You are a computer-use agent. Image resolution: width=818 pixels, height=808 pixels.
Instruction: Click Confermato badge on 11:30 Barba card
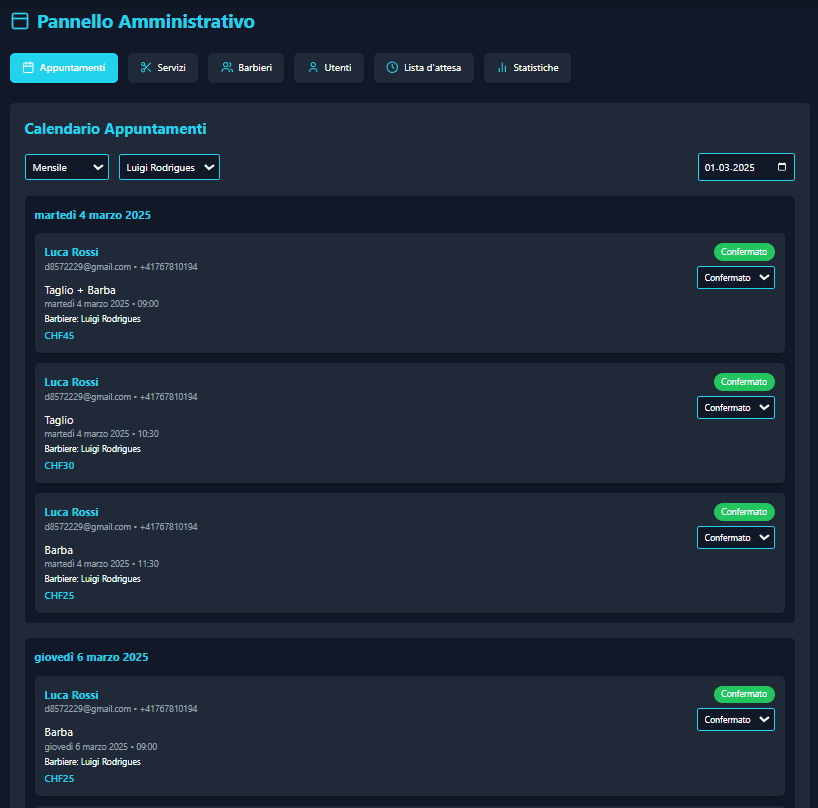click(744, 512)
